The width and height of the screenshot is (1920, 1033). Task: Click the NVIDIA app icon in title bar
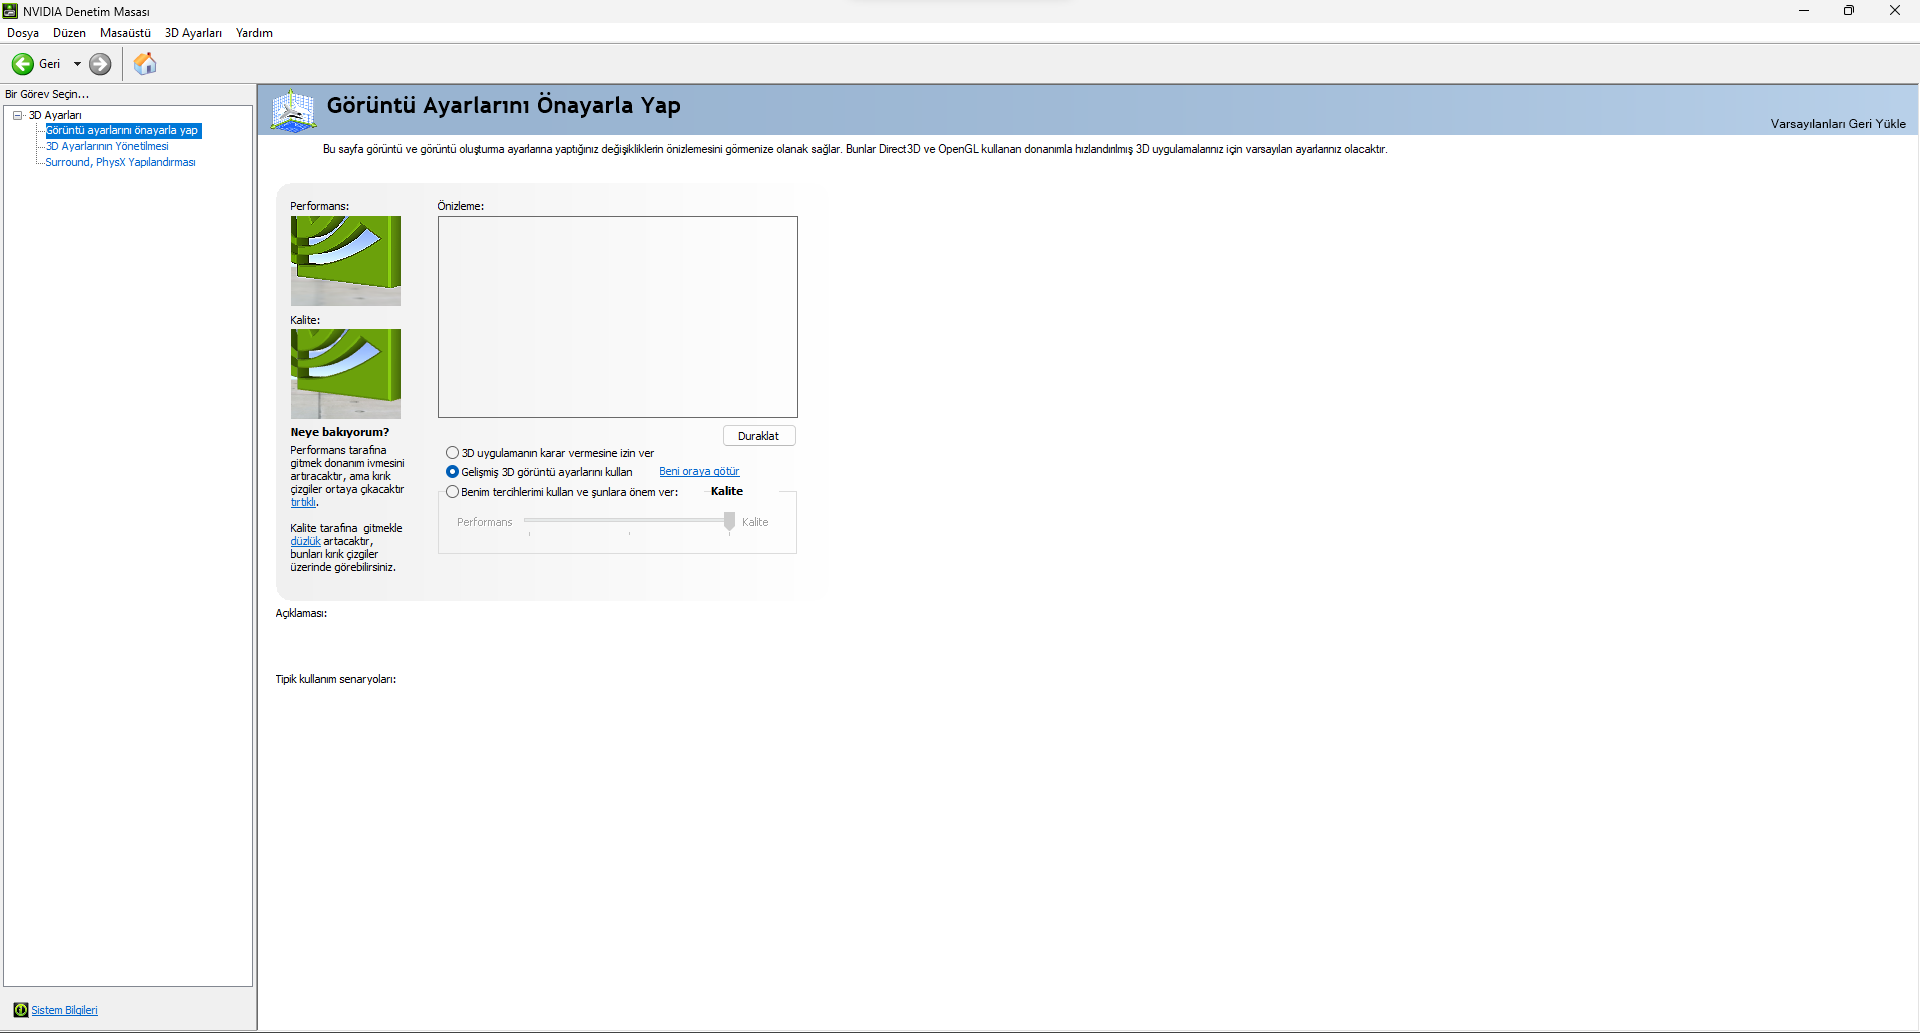[x=10, y=11]
